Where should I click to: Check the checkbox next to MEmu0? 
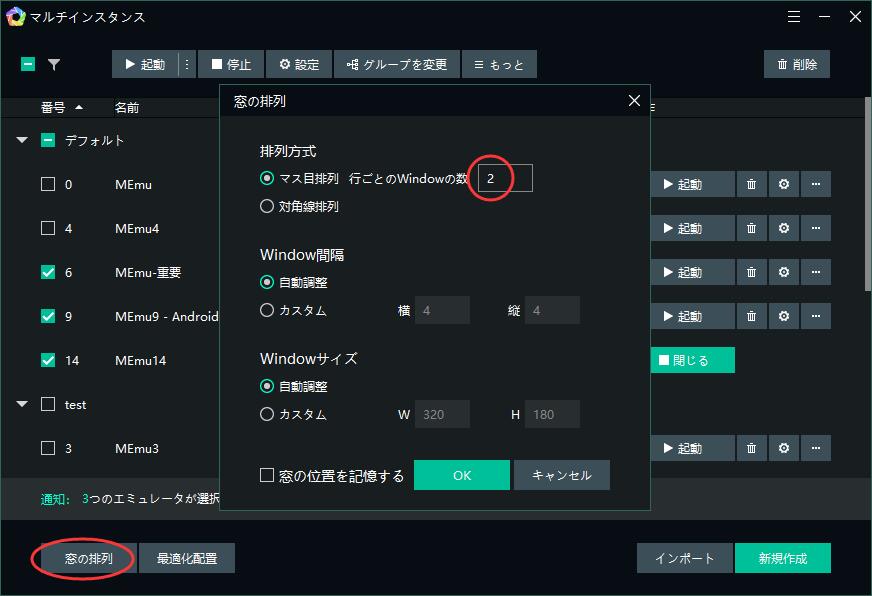pos(47,184)
